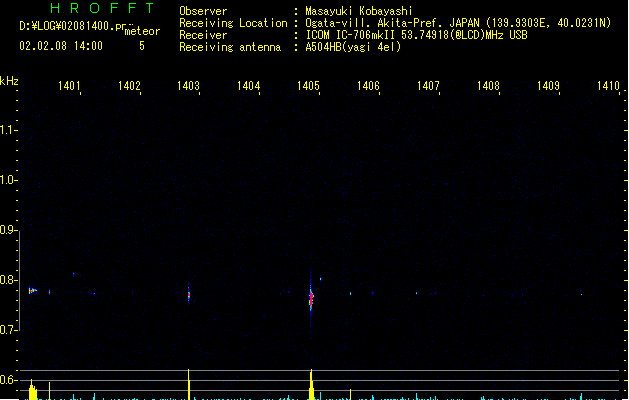
Task: Click the 1.1 kHz frequency axis label
Action: 8,130
